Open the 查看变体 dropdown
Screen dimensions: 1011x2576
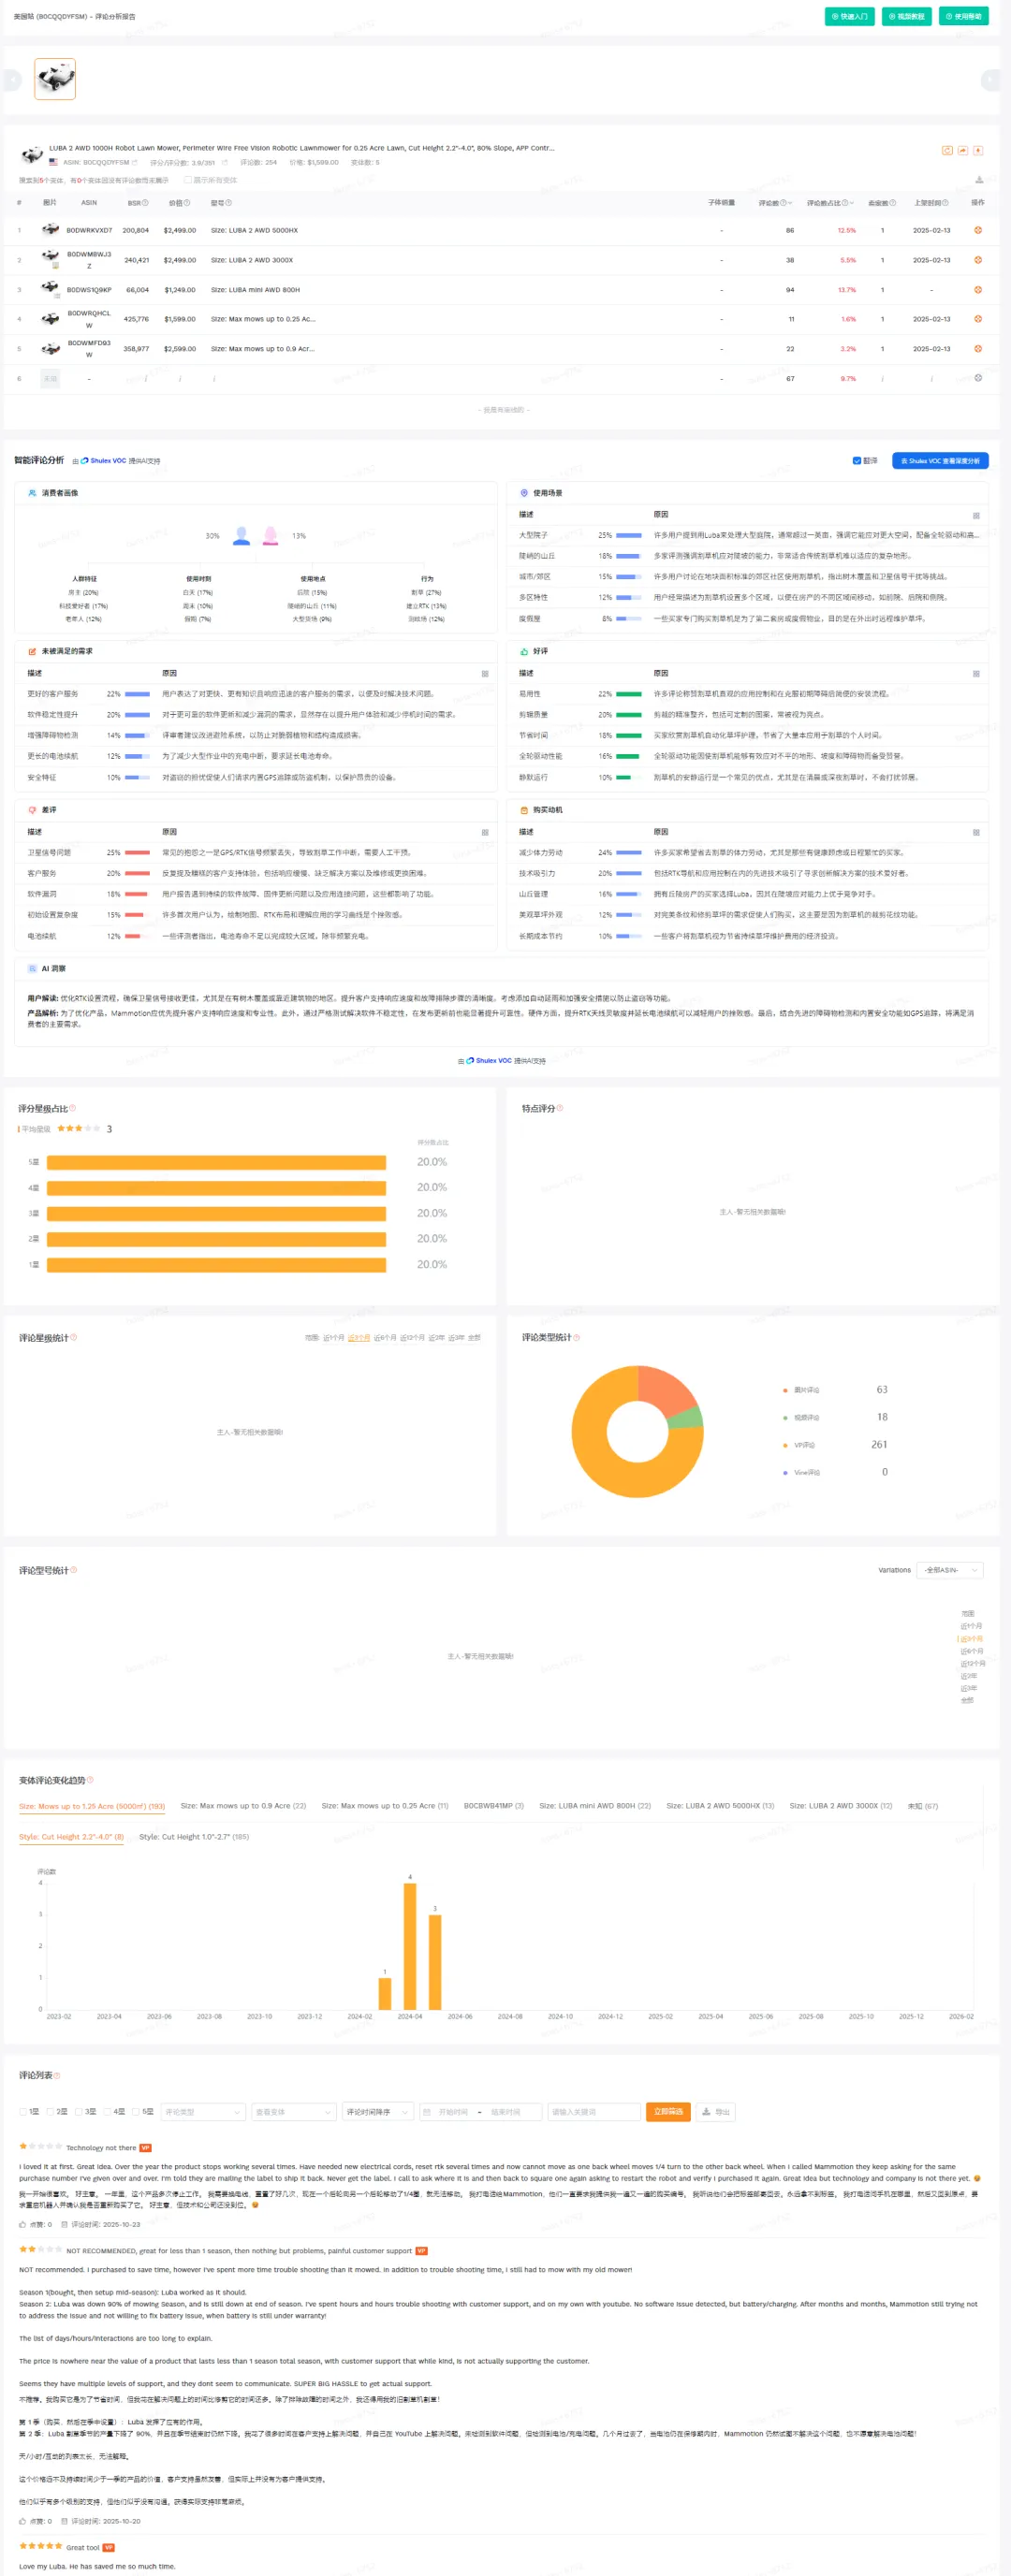(x=293, y=2112)
